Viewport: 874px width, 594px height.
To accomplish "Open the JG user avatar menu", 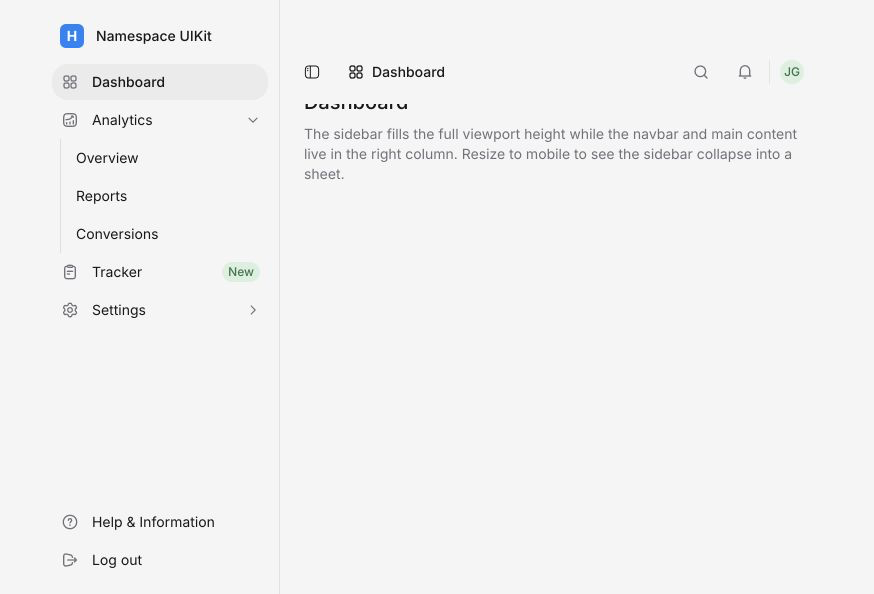I will [x=792, y=72].
